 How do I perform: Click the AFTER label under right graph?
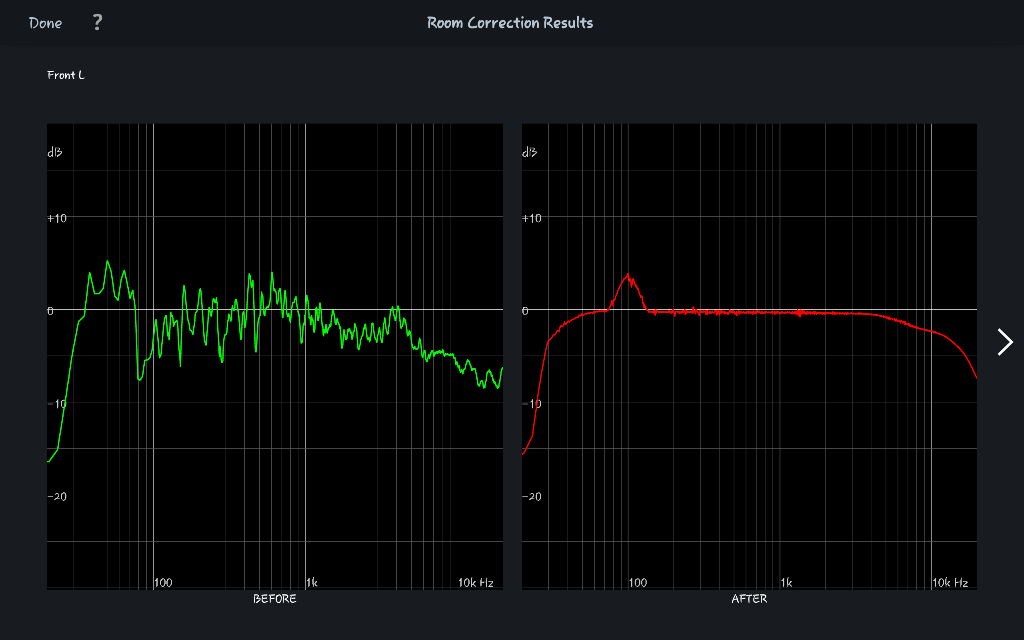[749, 599]
